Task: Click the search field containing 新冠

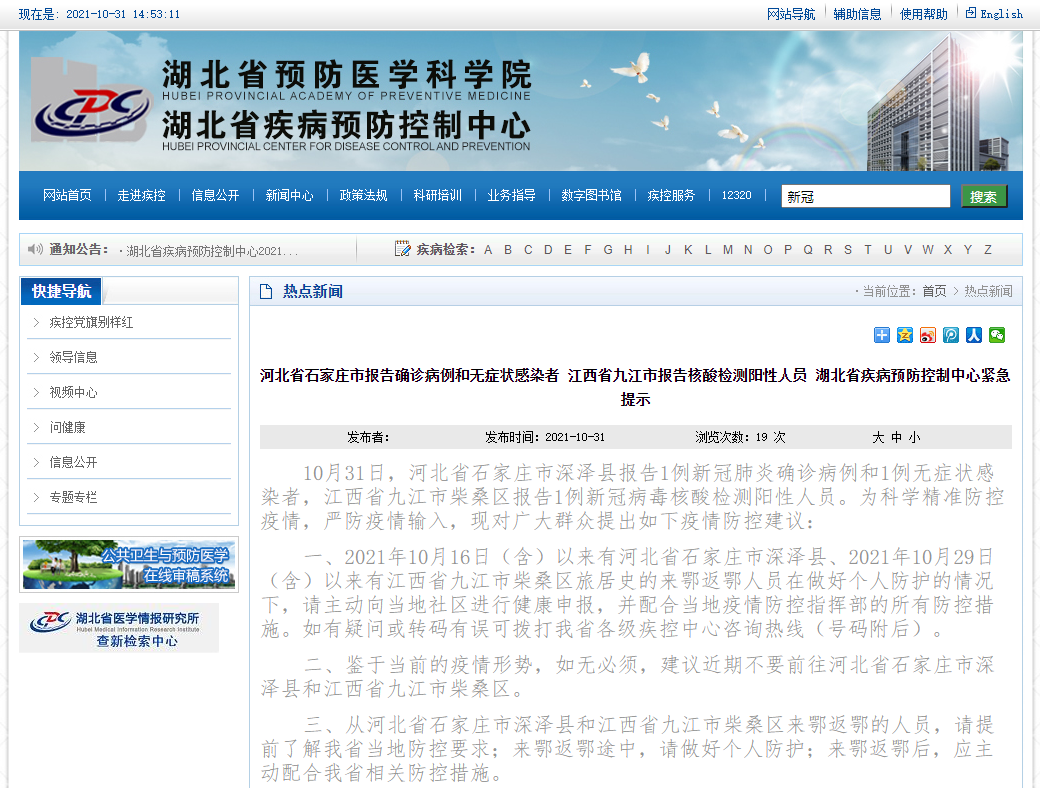Action: pos(866,196)
